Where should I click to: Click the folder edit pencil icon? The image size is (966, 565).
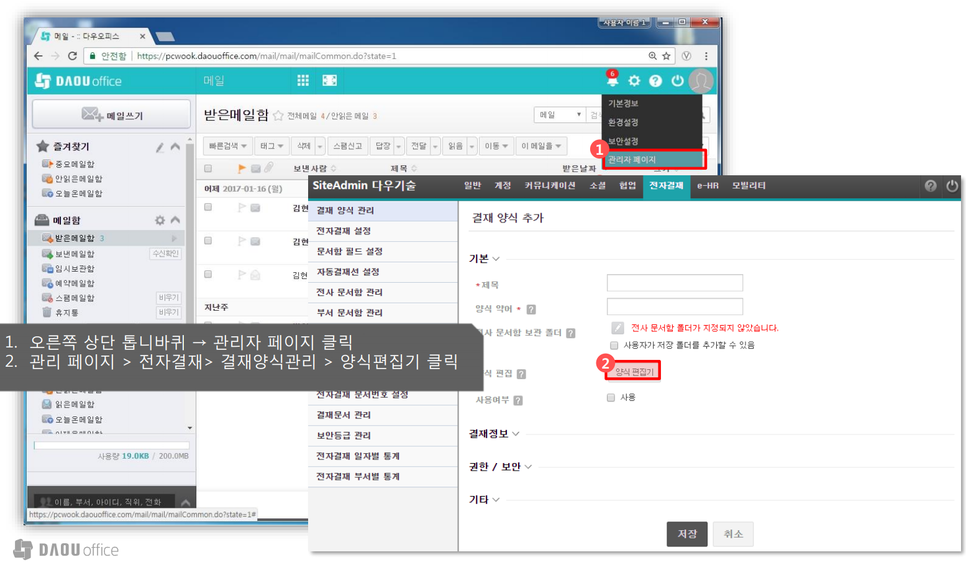coord(617,328)
